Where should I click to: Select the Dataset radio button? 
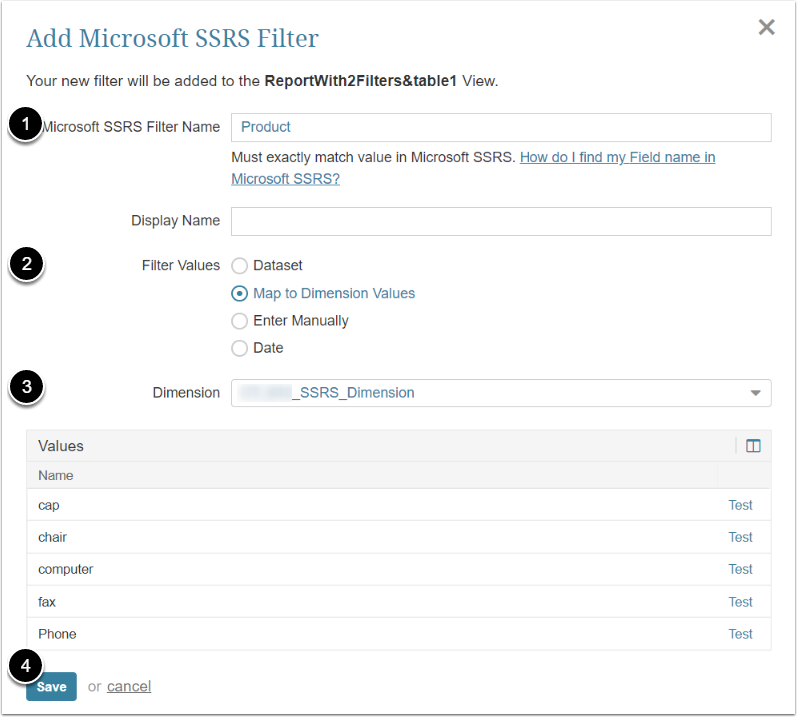coord(239,266)
